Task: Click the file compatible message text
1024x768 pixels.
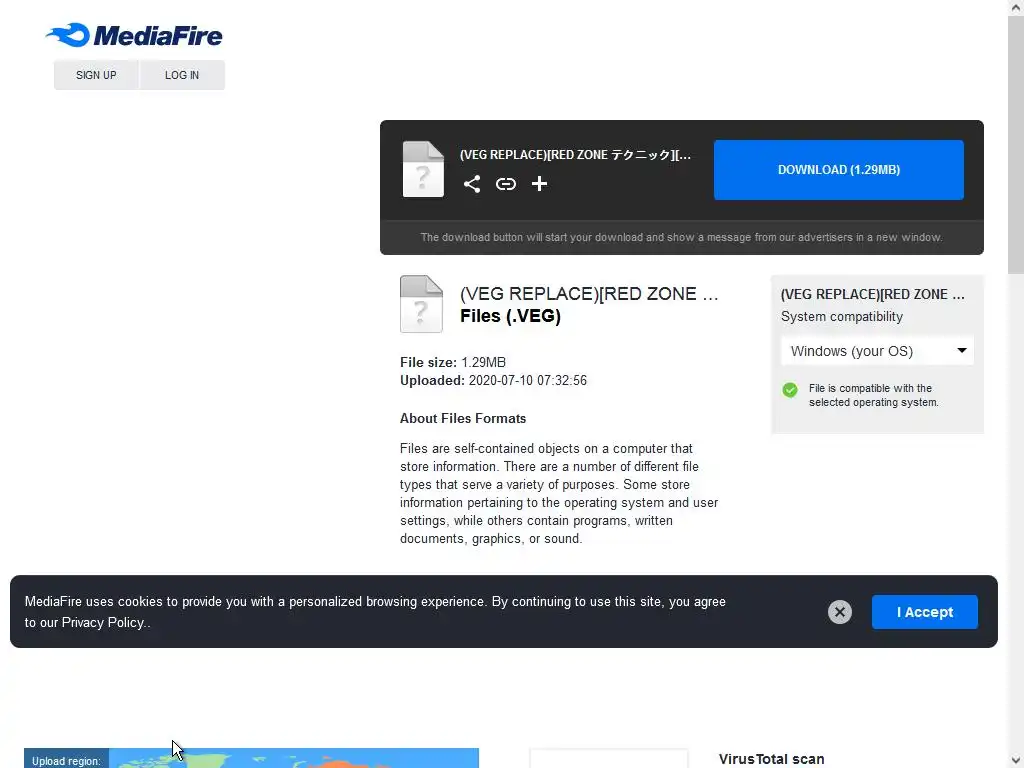Action: [873, 396]
